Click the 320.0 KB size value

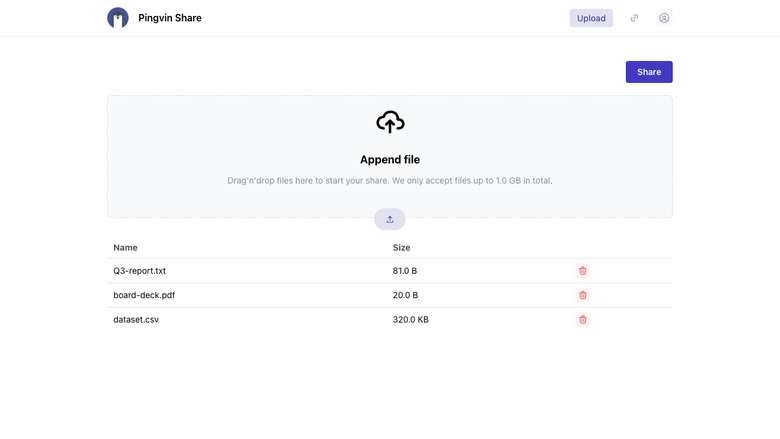click(x=410, y=320)
